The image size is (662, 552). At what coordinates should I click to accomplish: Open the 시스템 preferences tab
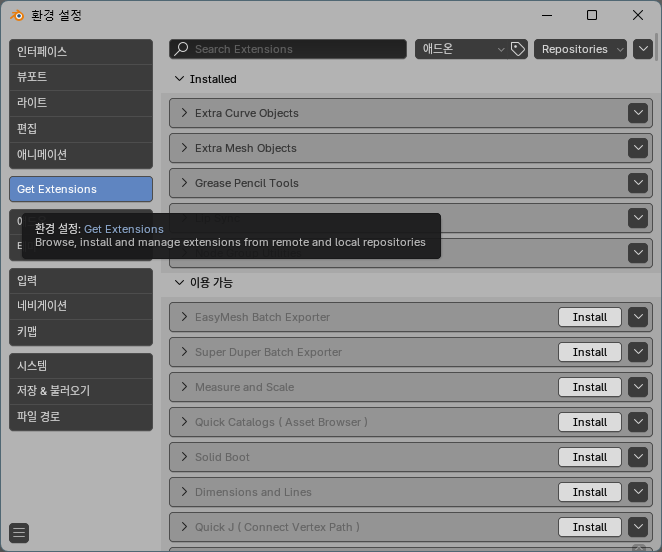pos(81,366)
